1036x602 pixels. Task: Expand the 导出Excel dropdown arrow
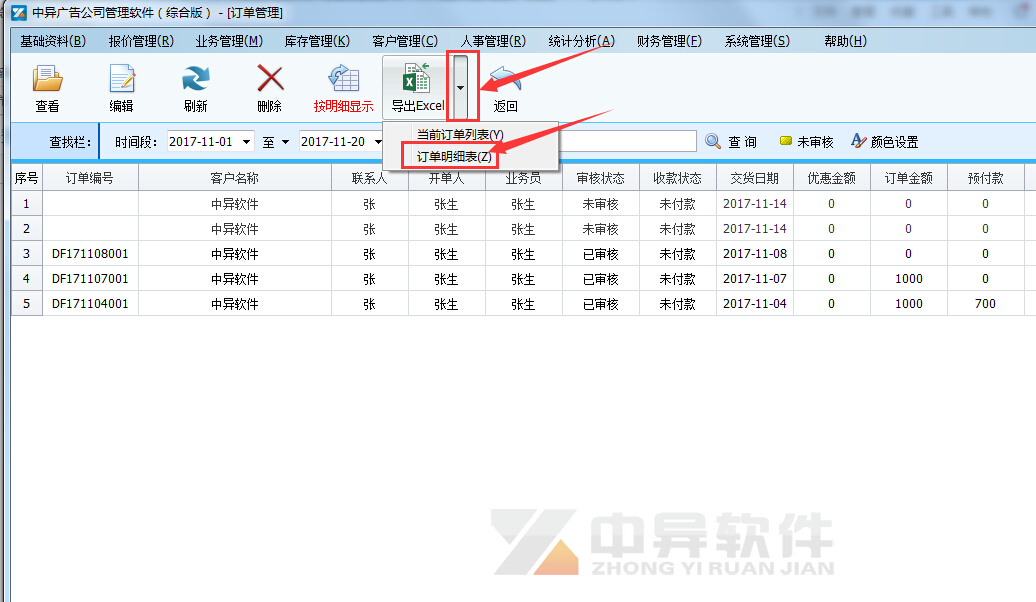point(461,87)
